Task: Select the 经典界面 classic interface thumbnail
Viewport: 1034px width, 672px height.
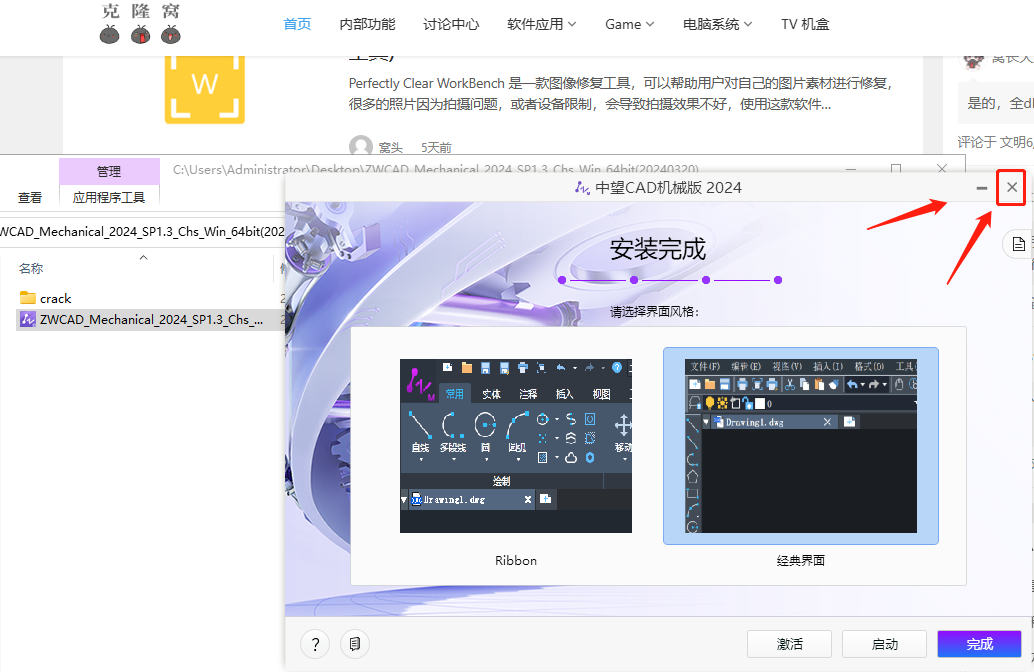Action: [x=801, y=446]
